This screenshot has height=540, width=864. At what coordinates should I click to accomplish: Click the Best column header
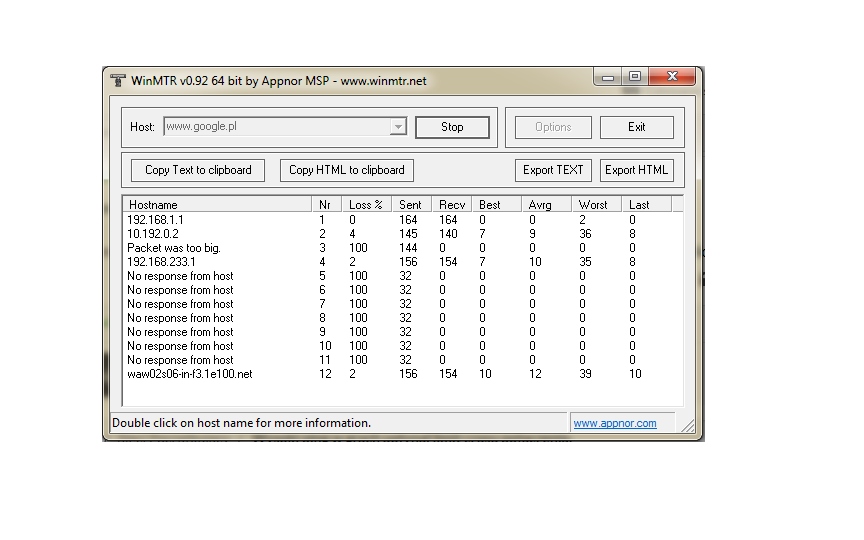496,204
